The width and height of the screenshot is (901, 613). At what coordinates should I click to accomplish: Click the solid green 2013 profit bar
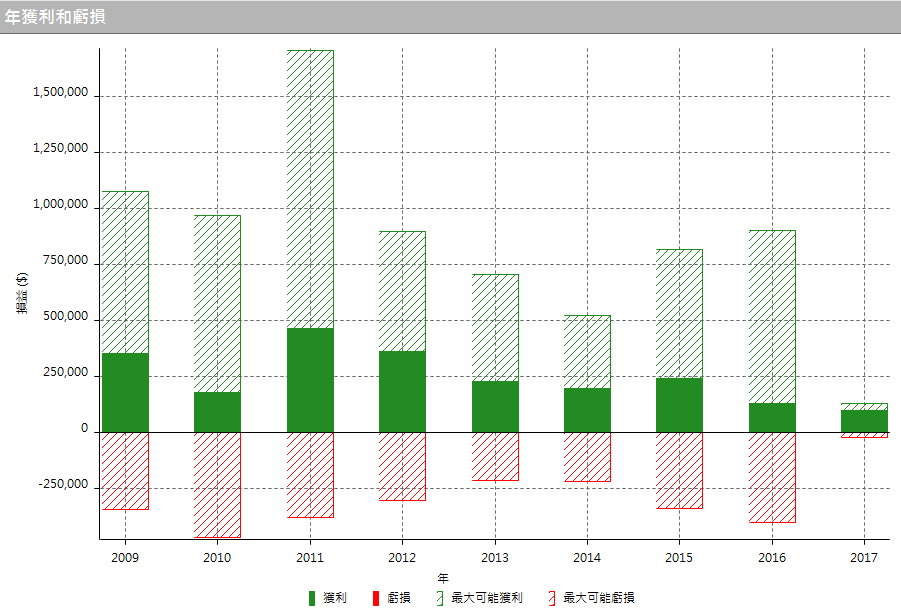pos(495,407)
